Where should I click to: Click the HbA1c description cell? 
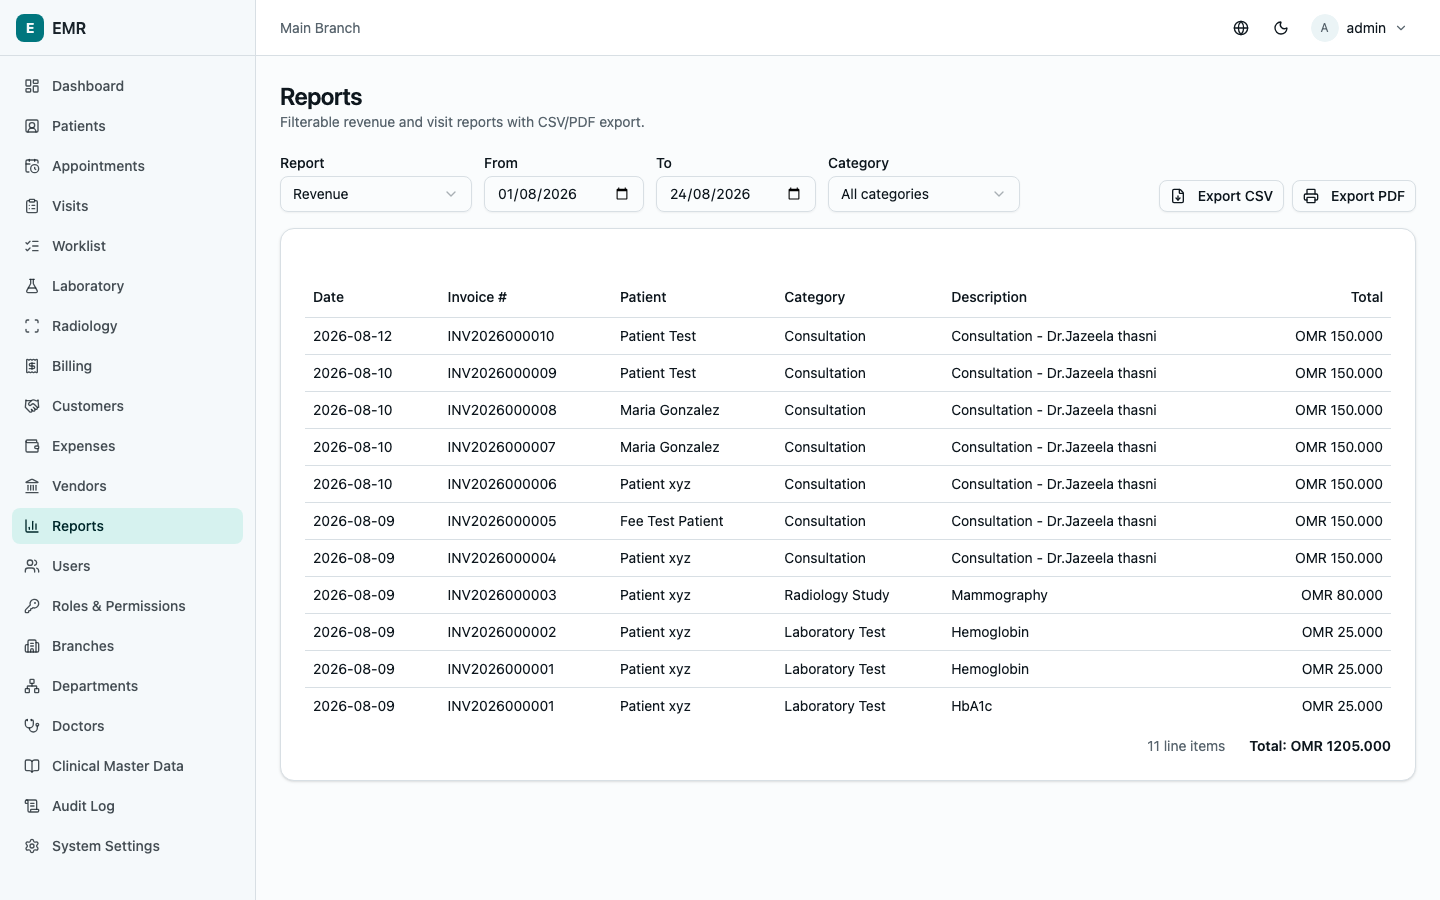[x=971, y=706]
